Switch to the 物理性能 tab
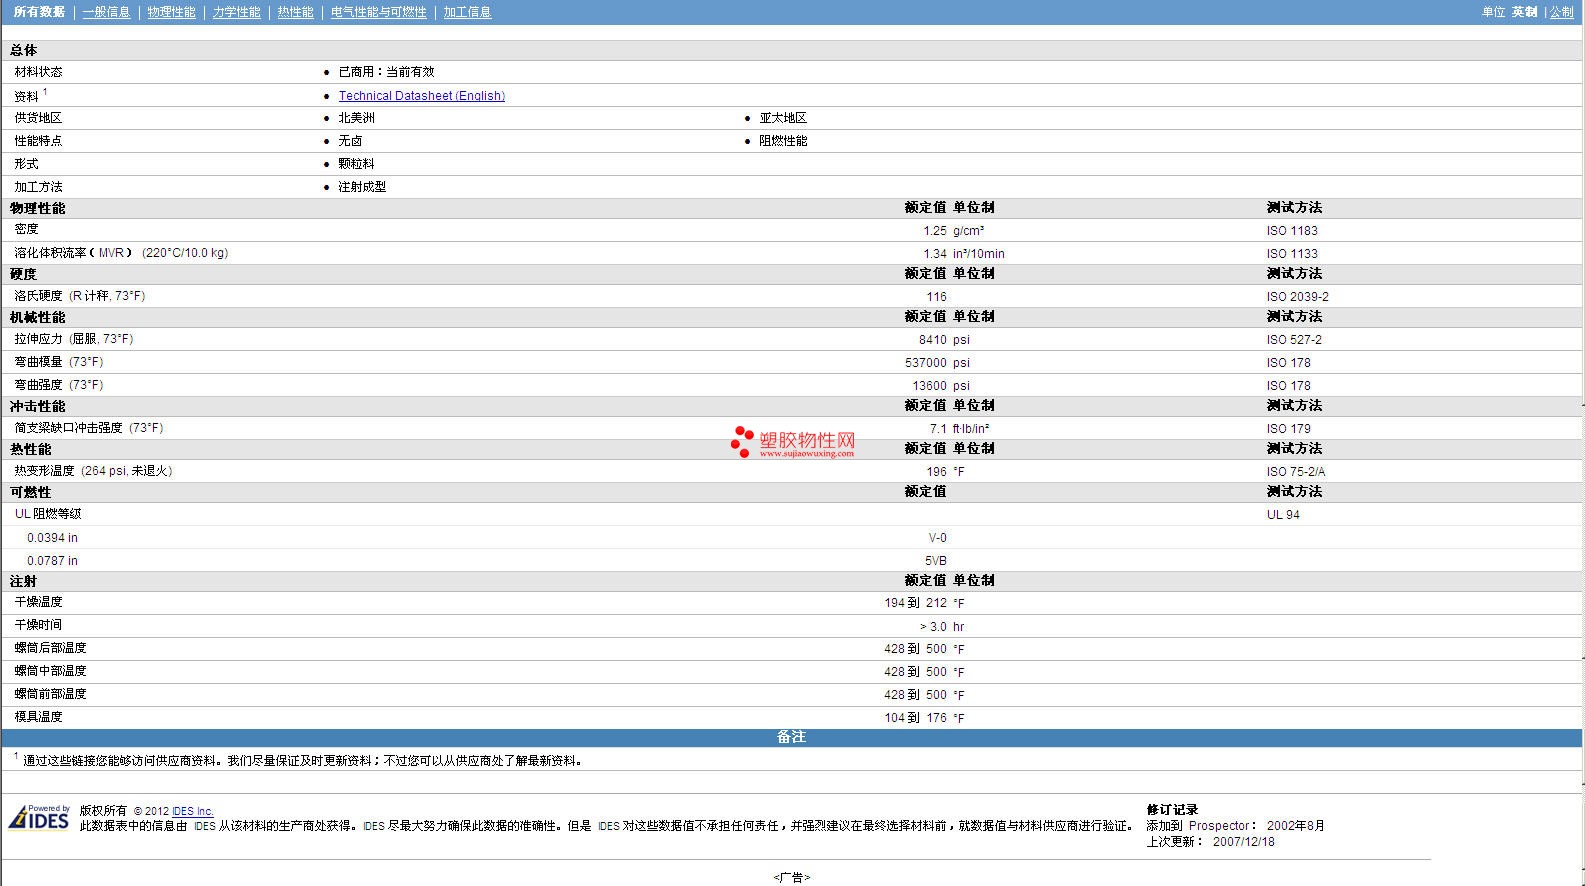The image size is (1585, 886). point(171,12)
